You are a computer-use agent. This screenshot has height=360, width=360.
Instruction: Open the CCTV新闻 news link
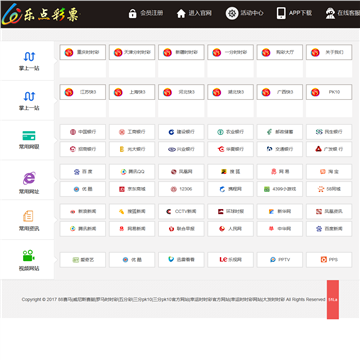click(181, 211)
